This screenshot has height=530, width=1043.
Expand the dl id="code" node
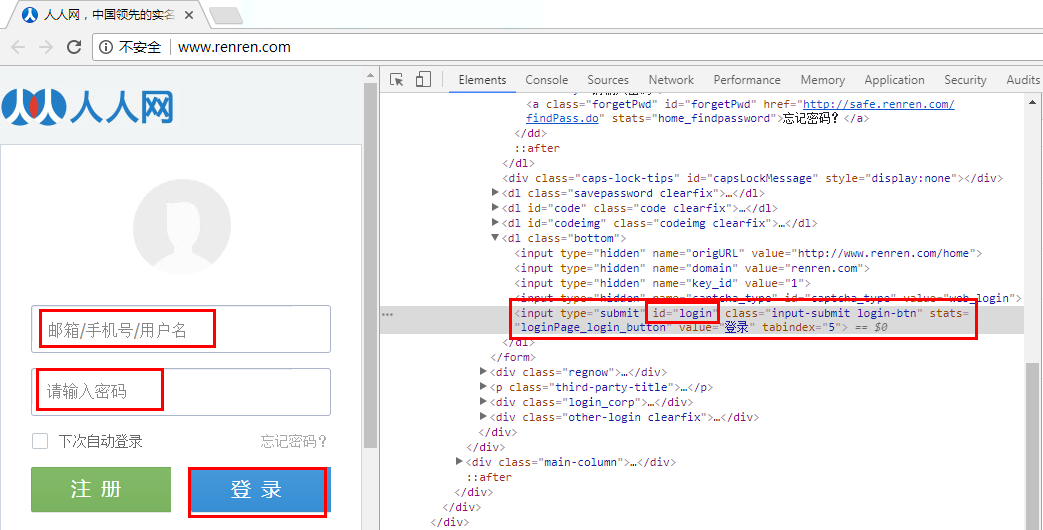[x=495, y=208]
